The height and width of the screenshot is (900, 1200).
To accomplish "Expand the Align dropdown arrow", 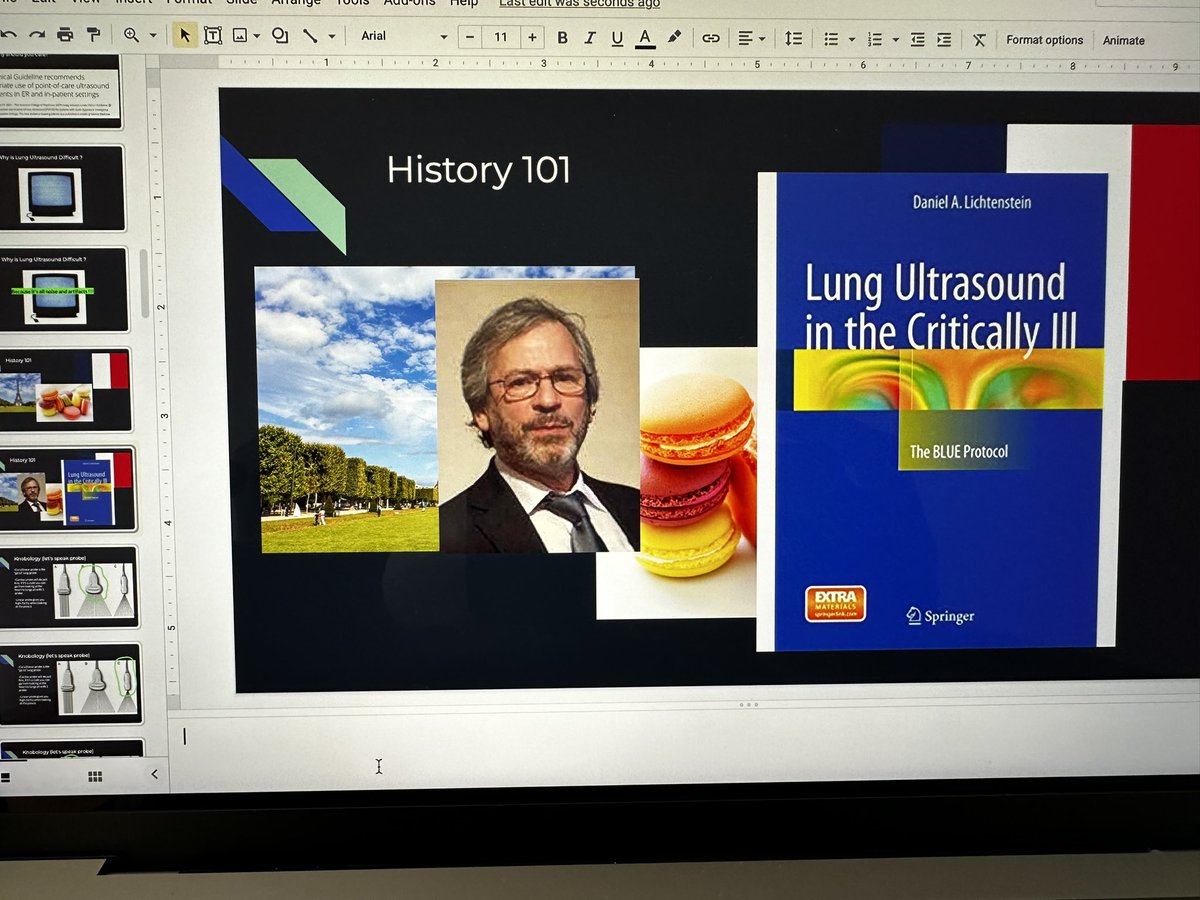I will pos(762,40).
